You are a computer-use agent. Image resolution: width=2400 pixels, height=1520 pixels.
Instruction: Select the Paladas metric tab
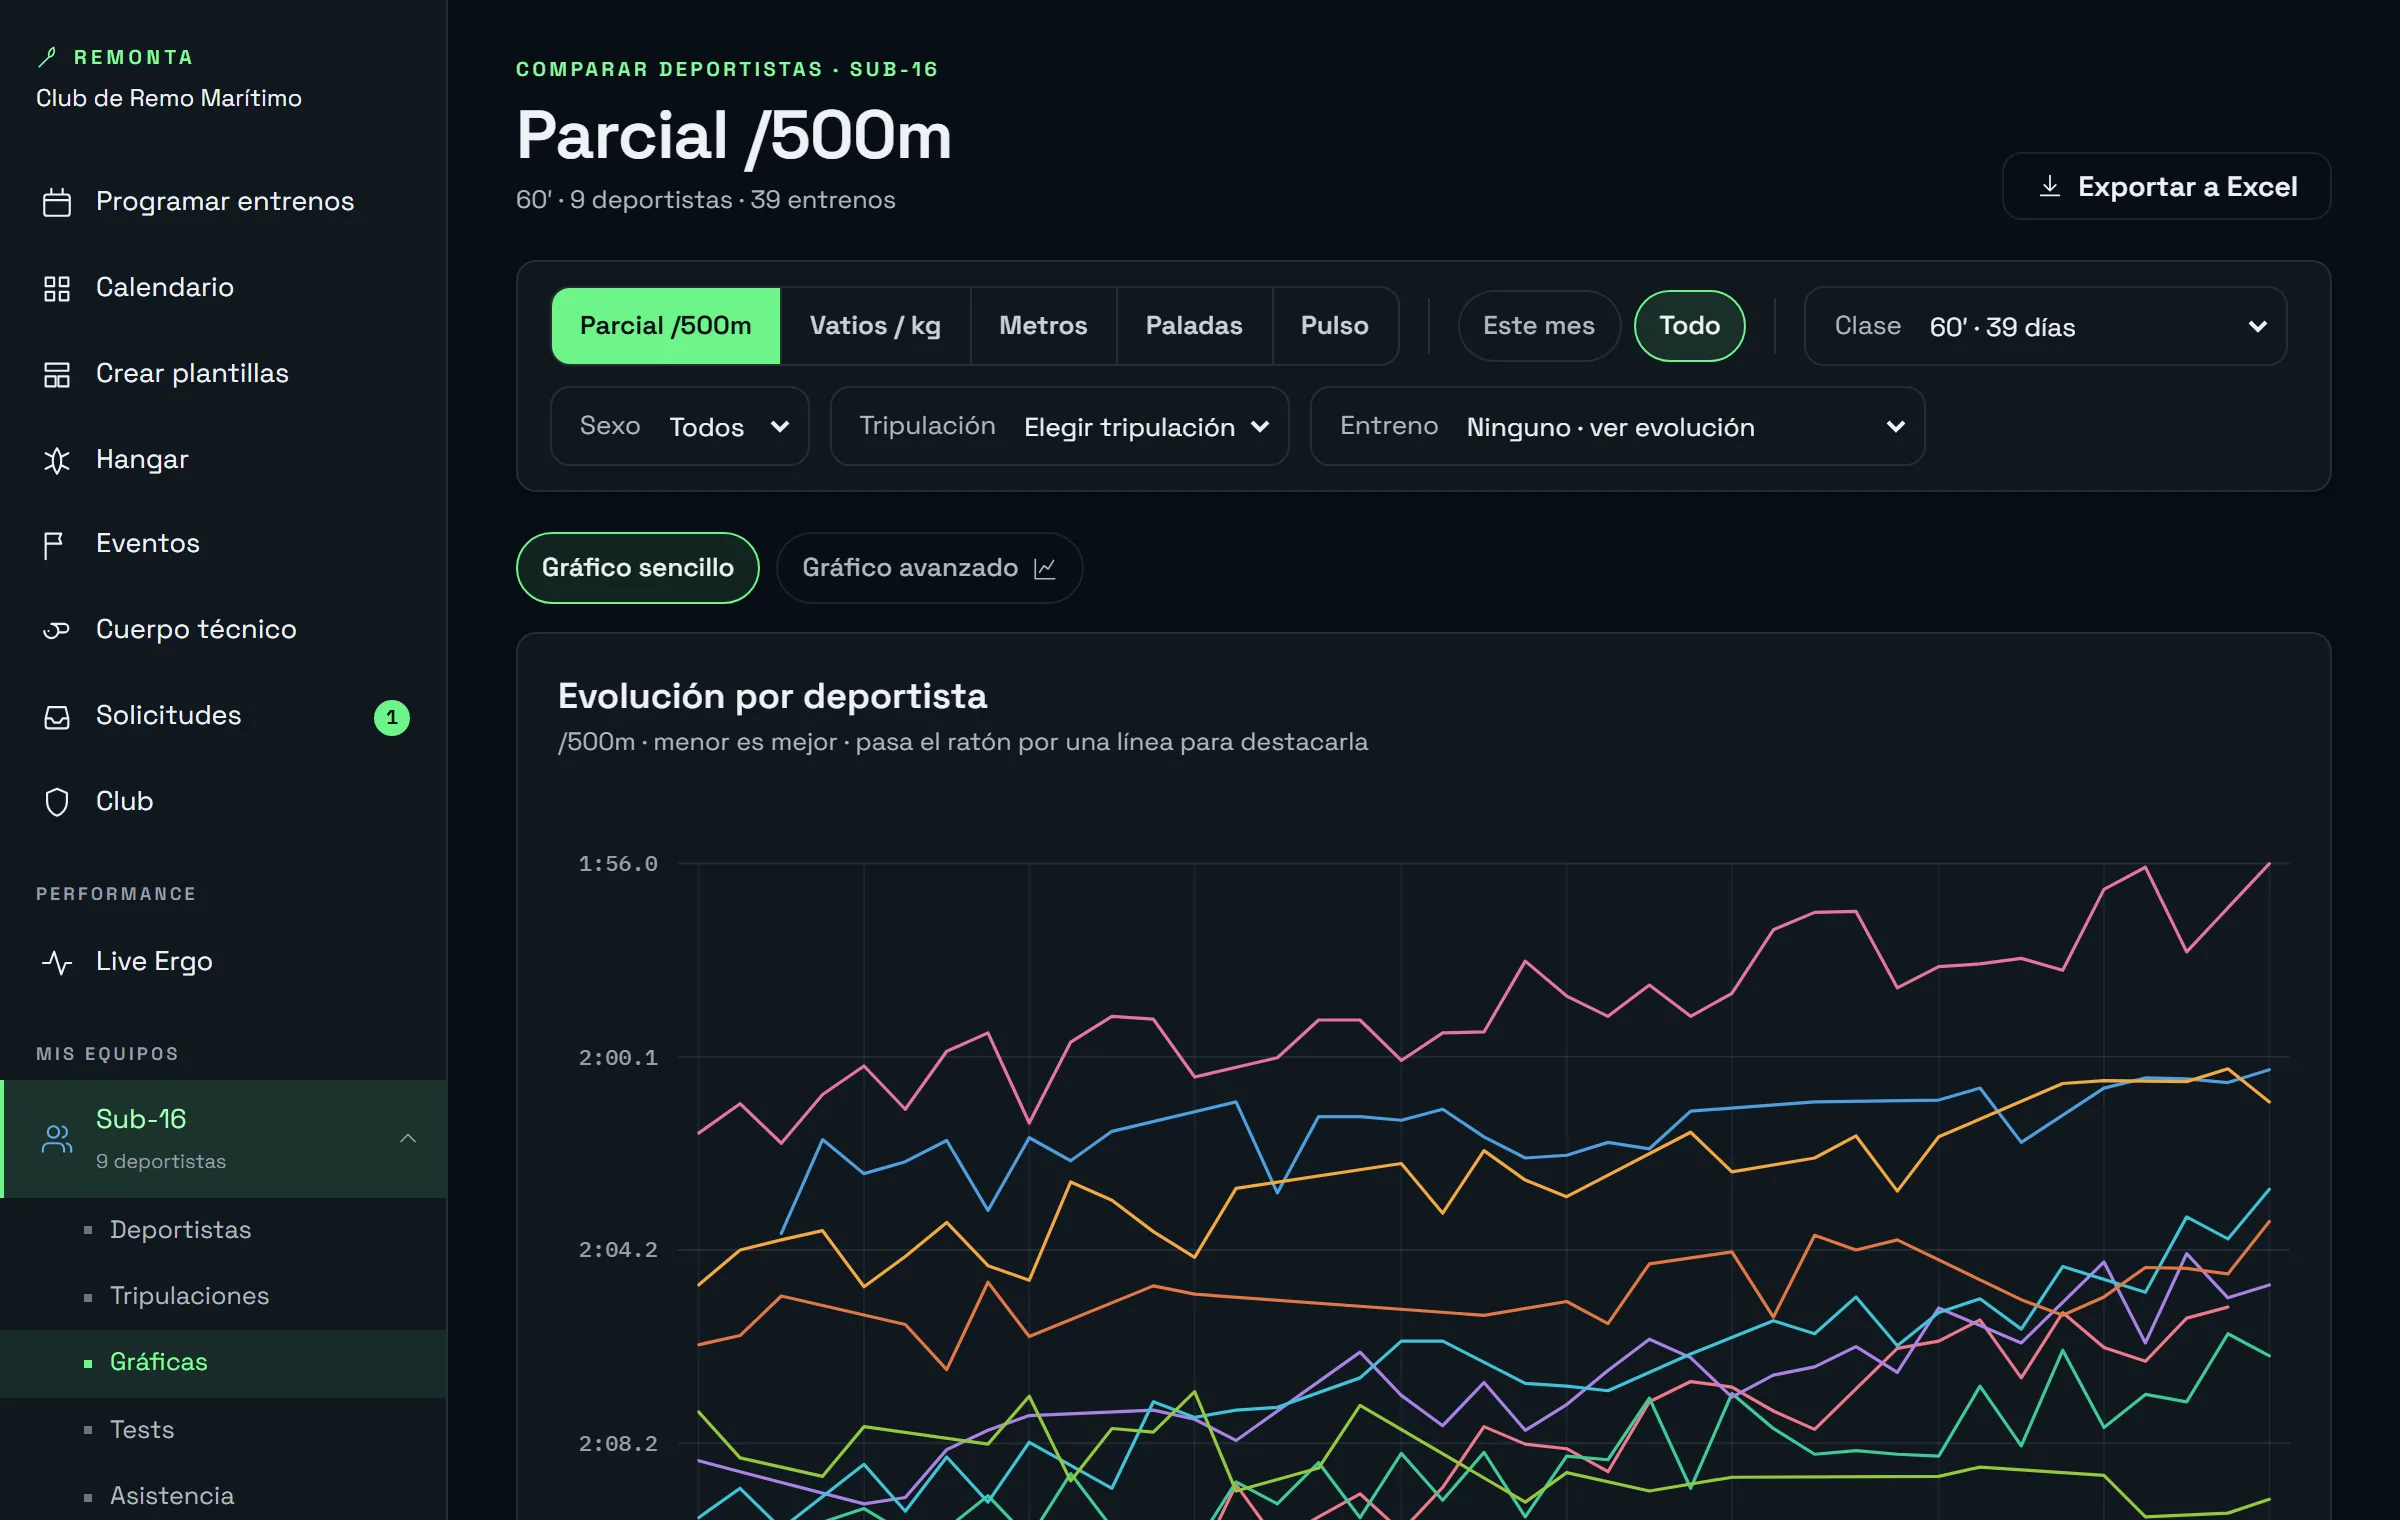tap(1194, 326)
